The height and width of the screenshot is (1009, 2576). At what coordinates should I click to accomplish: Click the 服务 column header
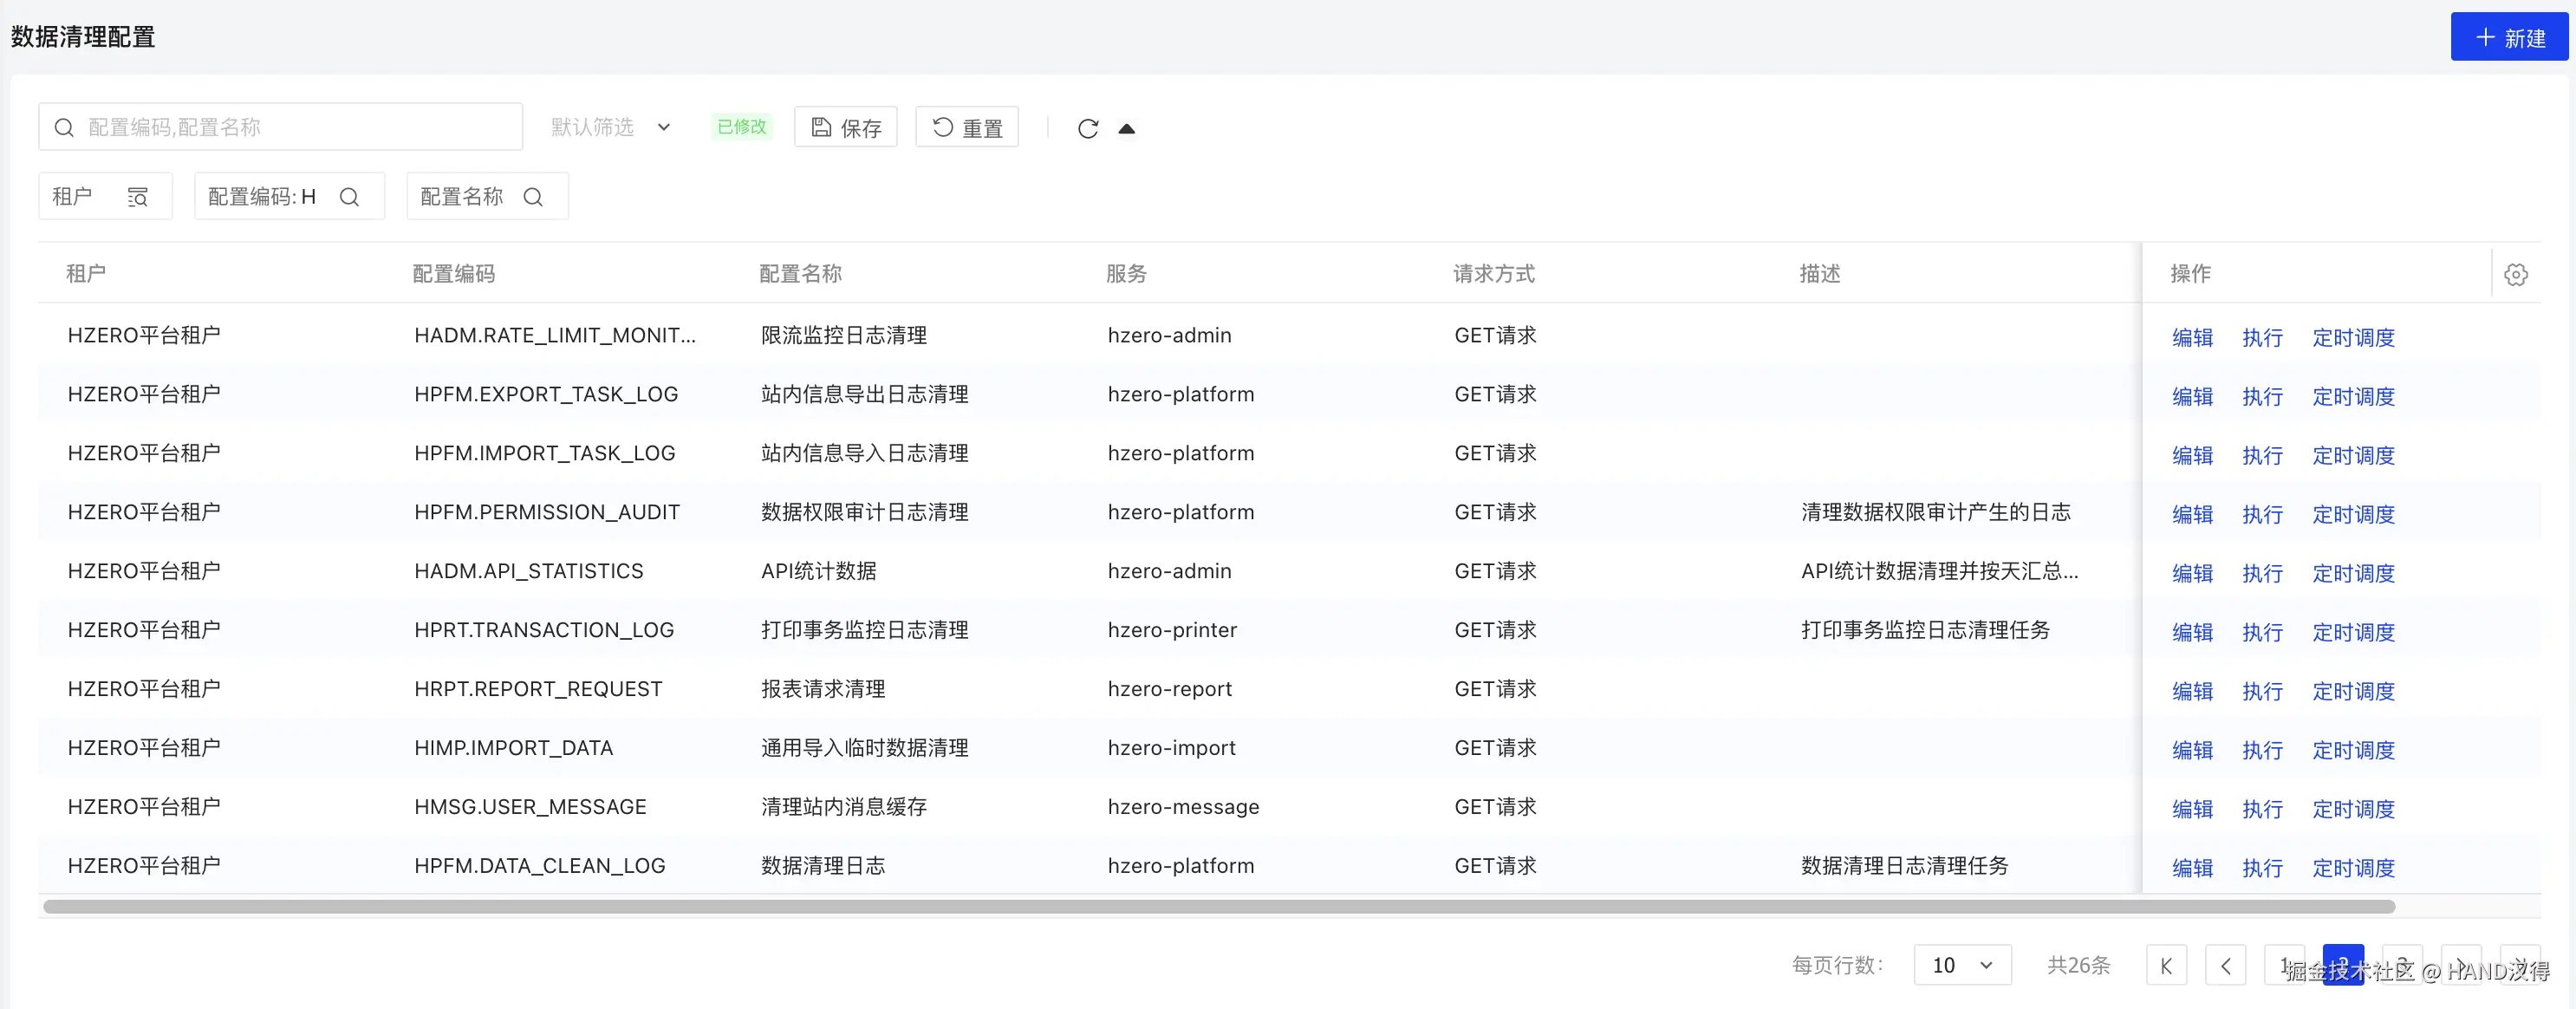[1126, 273]
